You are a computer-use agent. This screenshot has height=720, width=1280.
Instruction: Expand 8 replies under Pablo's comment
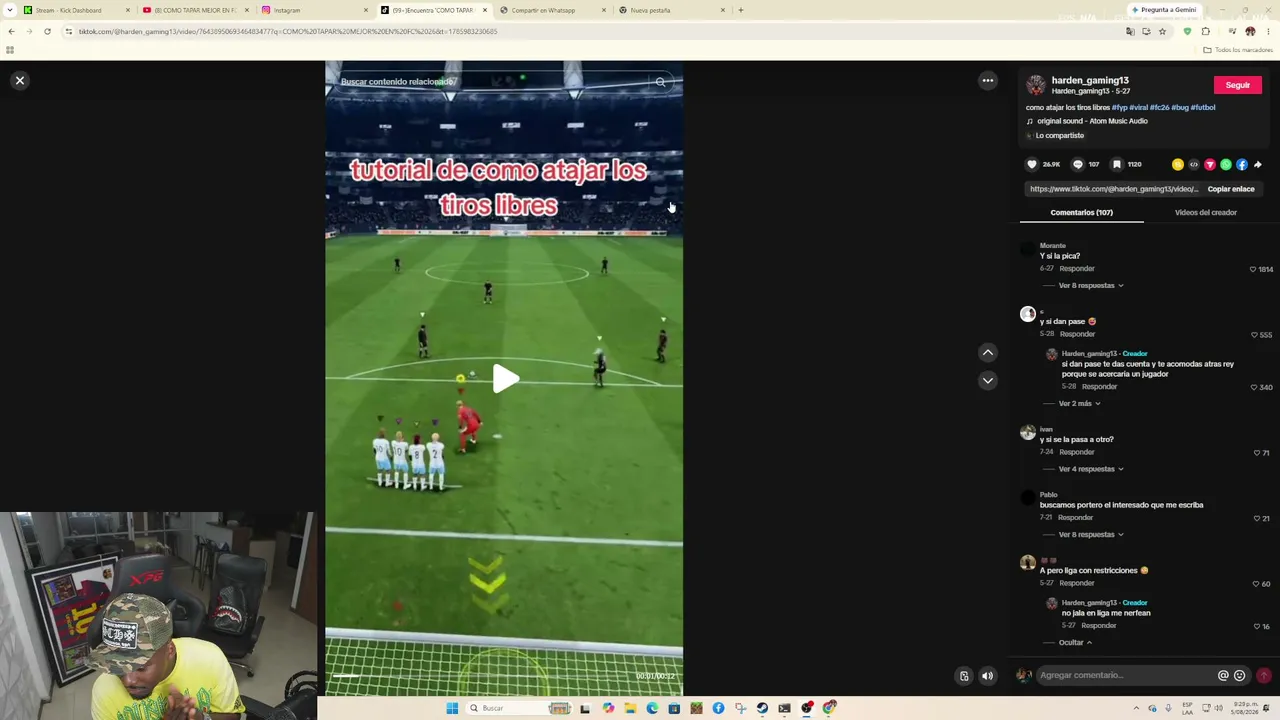(x=1091, y=534)
